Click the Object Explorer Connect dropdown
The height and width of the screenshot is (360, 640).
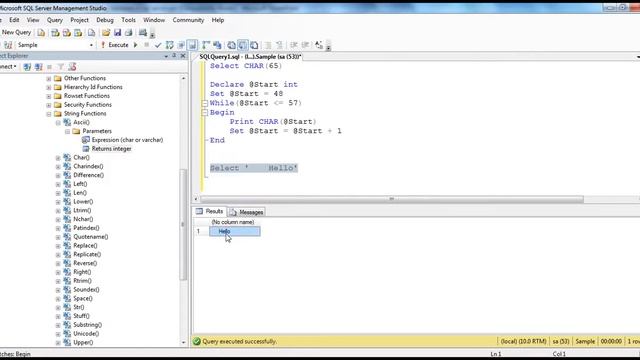tap(8, 67)
